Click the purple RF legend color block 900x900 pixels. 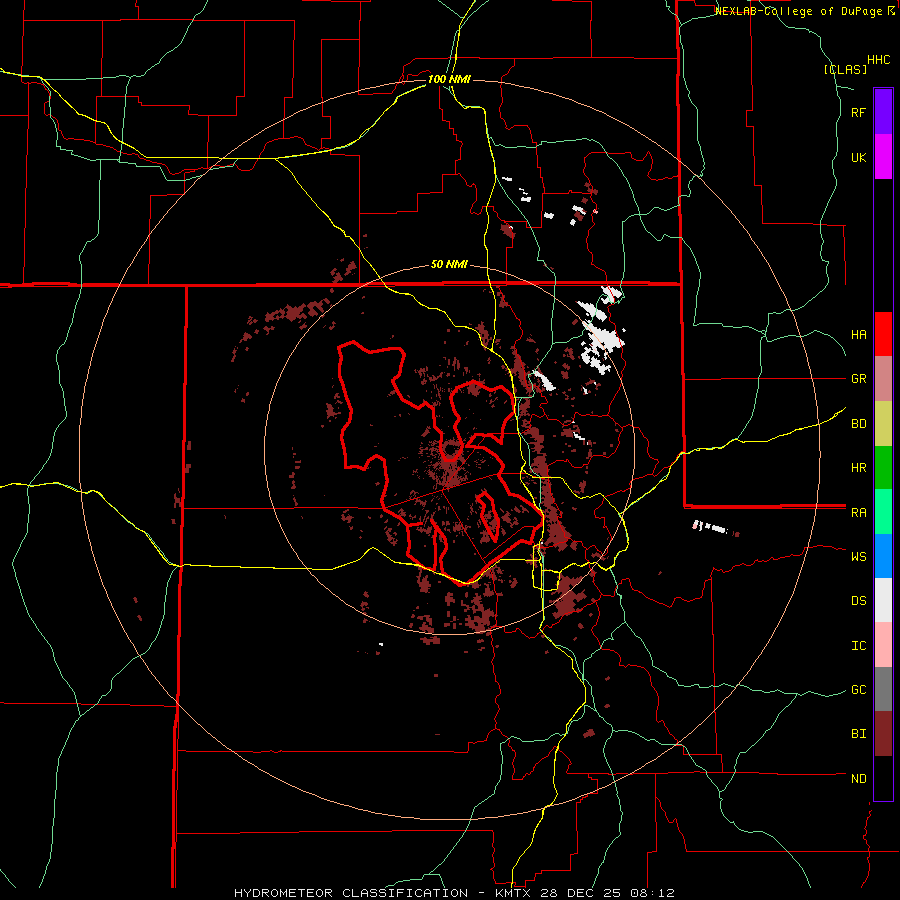tap(883, 112)
